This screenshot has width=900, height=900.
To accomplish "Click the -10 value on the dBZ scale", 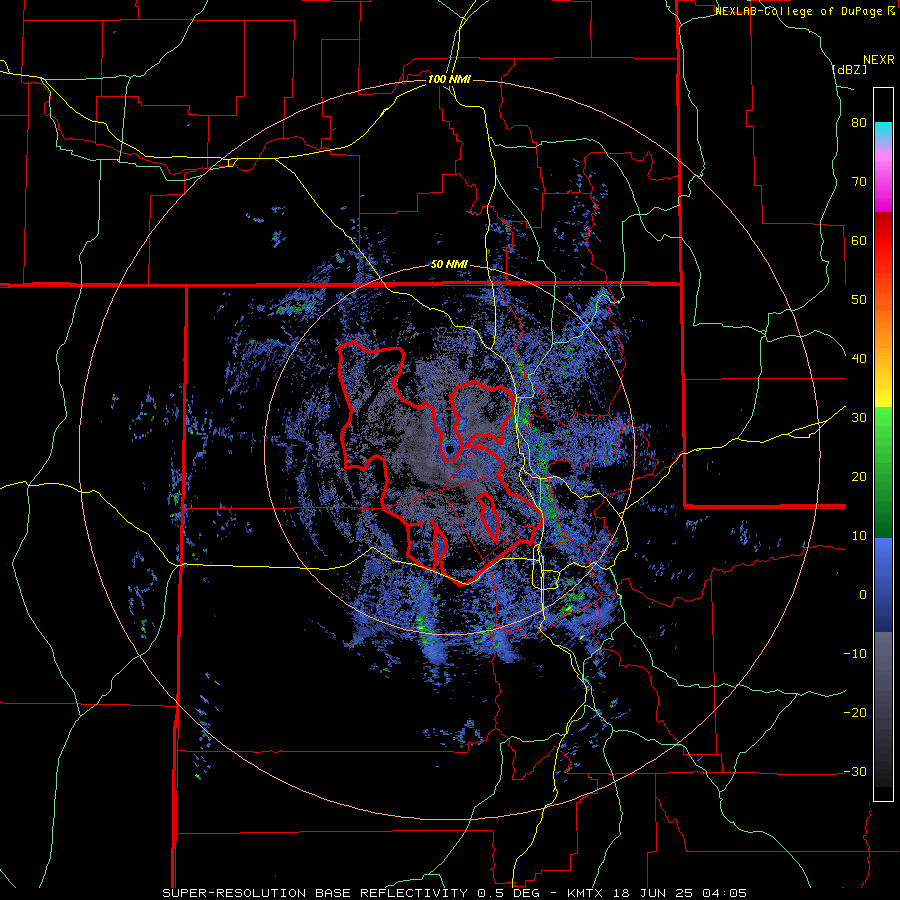I will [x=855, y=654].
